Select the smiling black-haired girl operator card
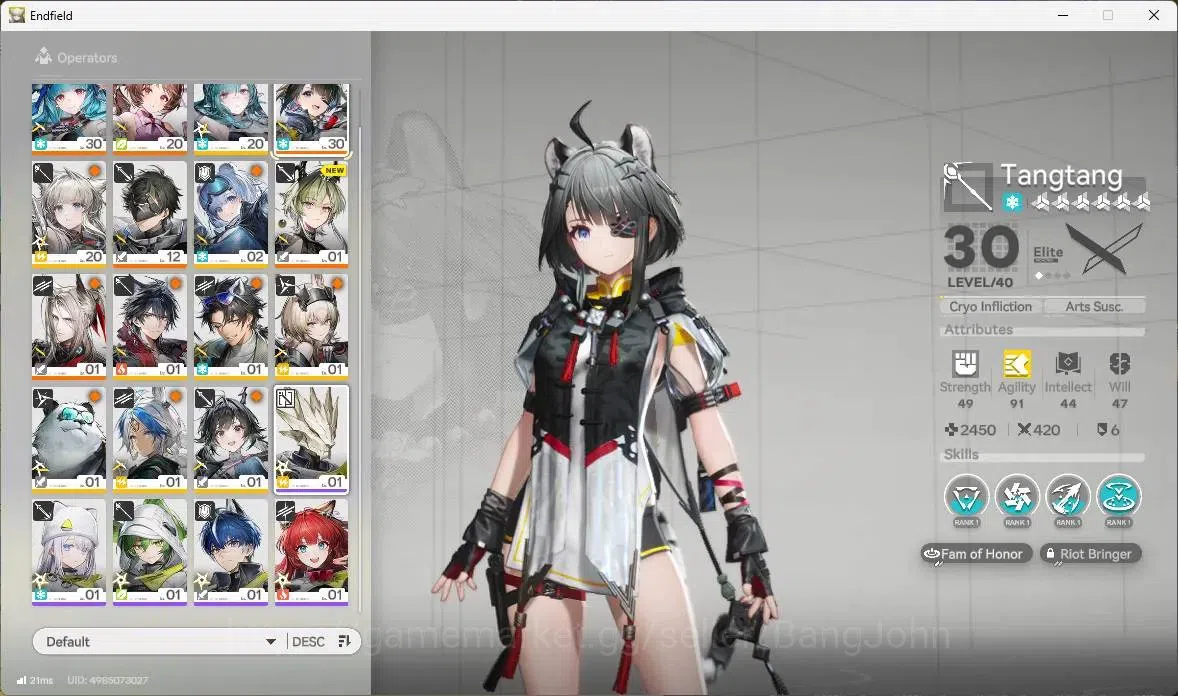 point(231,440)
